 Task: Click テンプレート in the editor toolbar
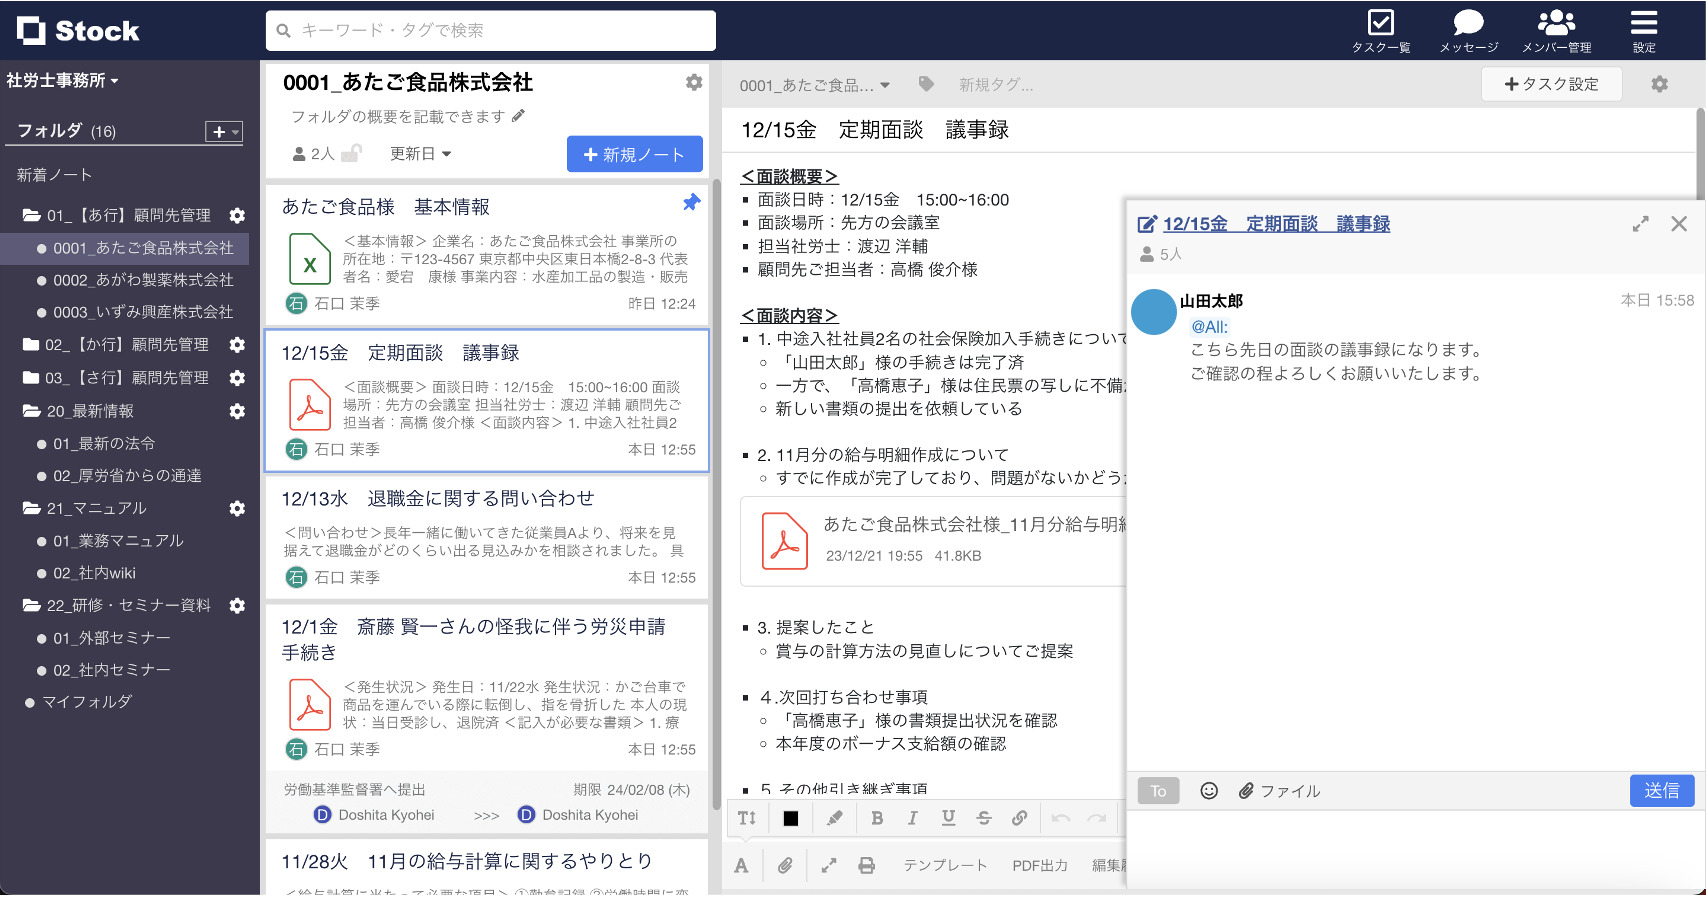[x=945, y=865]
